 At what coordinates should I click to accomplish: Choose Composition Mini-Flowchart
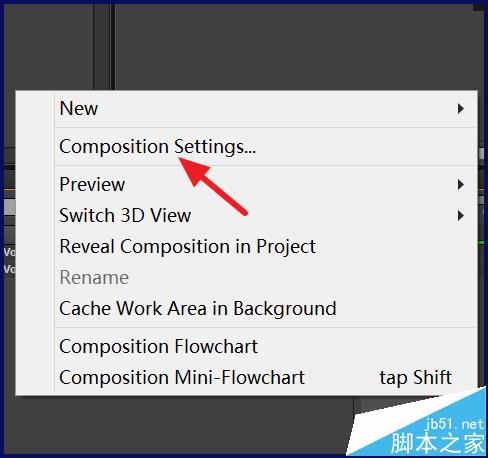[x=266, y=378]
